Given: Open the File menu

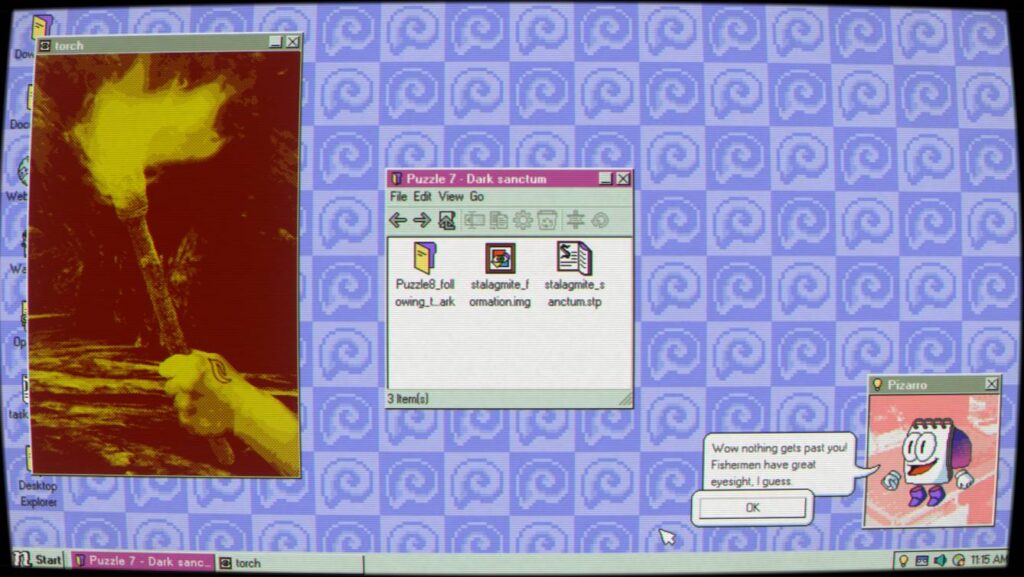Looking at the screenshot, I should coord(398,196).
